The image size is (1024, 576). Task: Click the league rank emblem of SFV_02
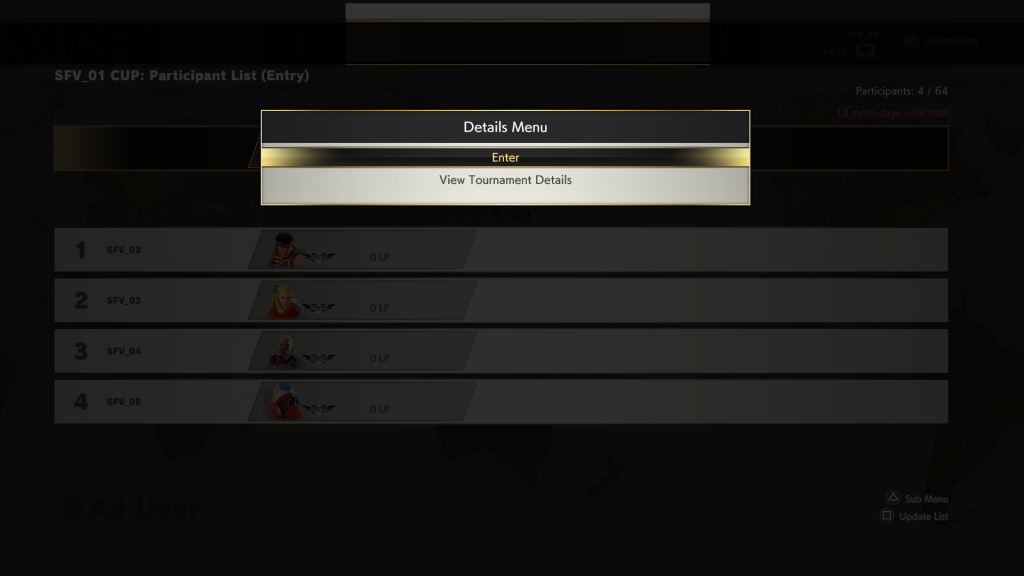pos(319,257)
